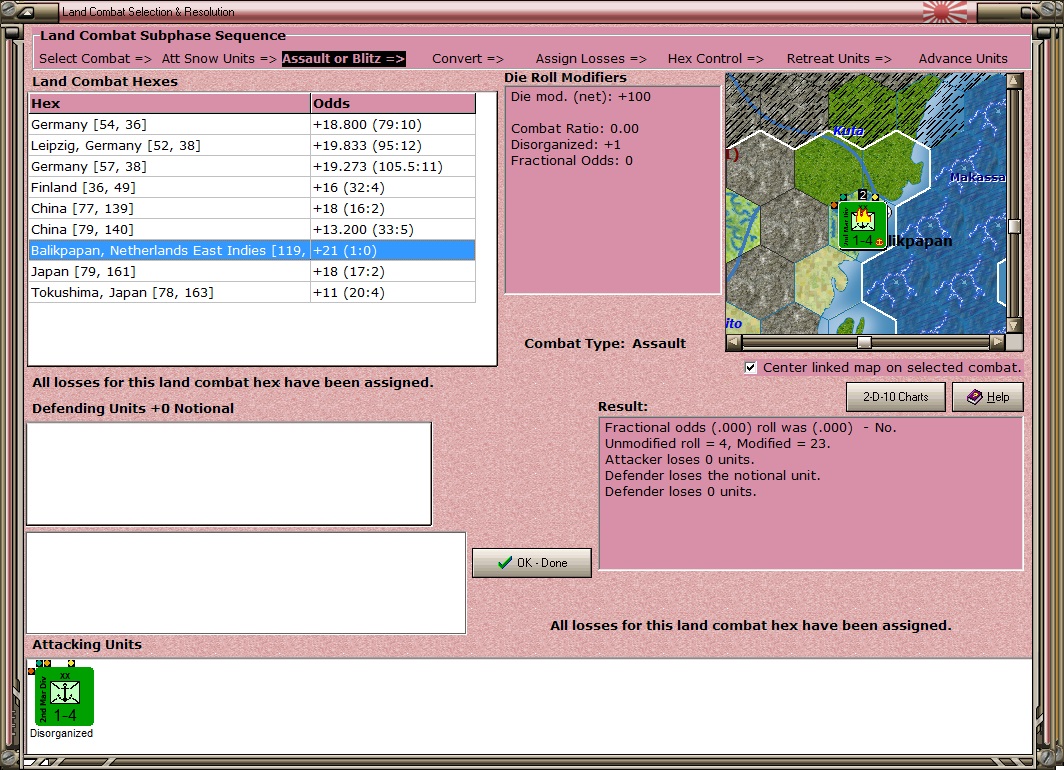Select the Balikpapan, Netherlands East Indies row
The image size is (1064, 770).
tap(252, 250)
